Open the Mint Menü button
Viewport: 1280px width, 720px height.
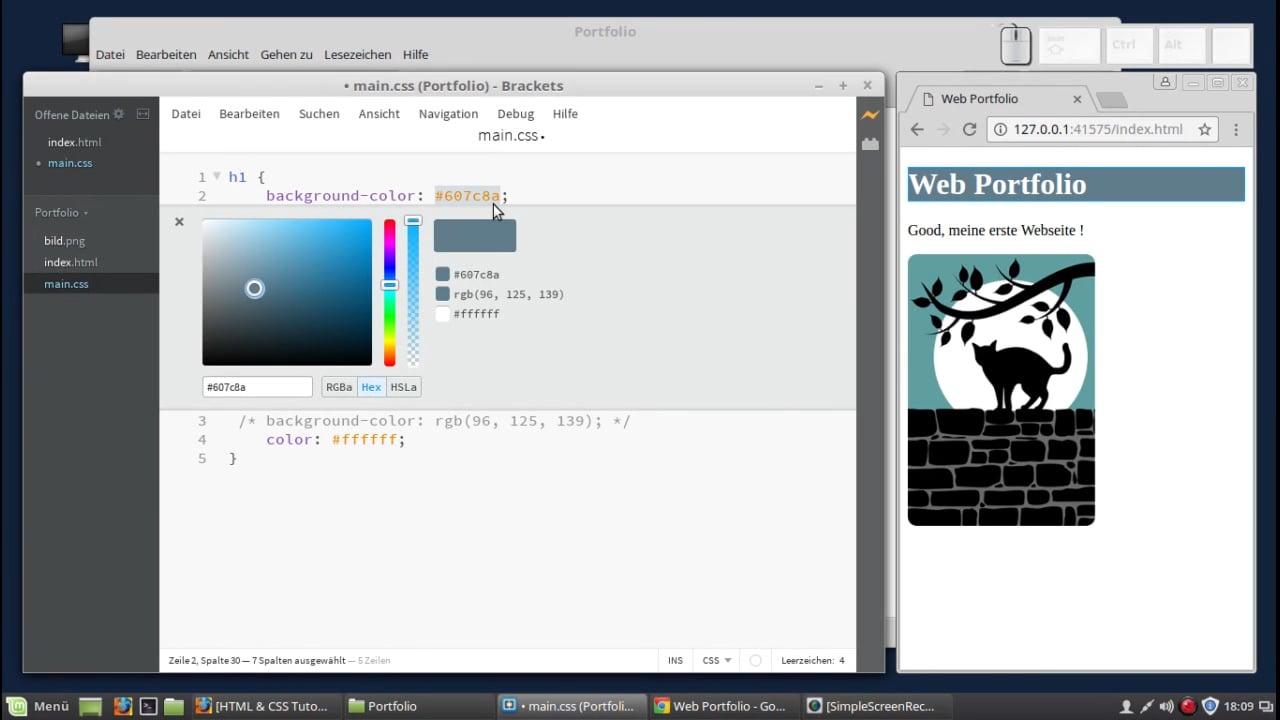point(39,706)
